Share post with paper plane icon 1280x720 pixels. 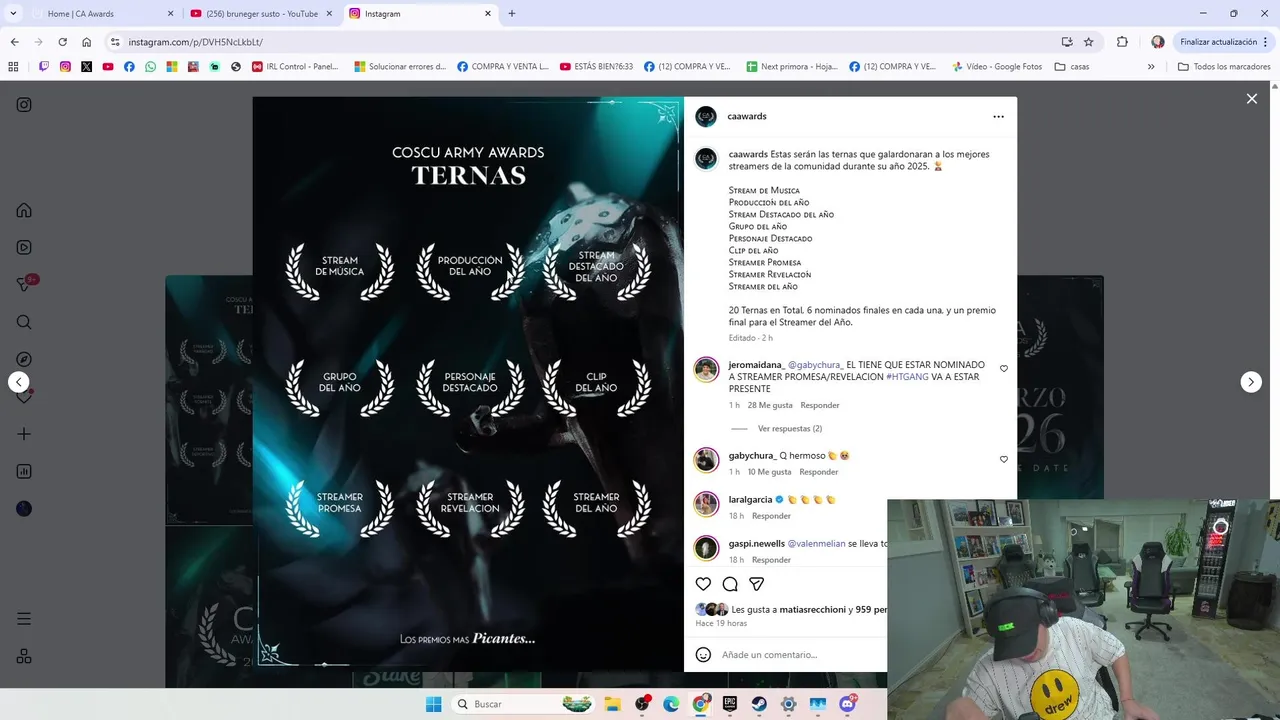[x=757, y=584]
